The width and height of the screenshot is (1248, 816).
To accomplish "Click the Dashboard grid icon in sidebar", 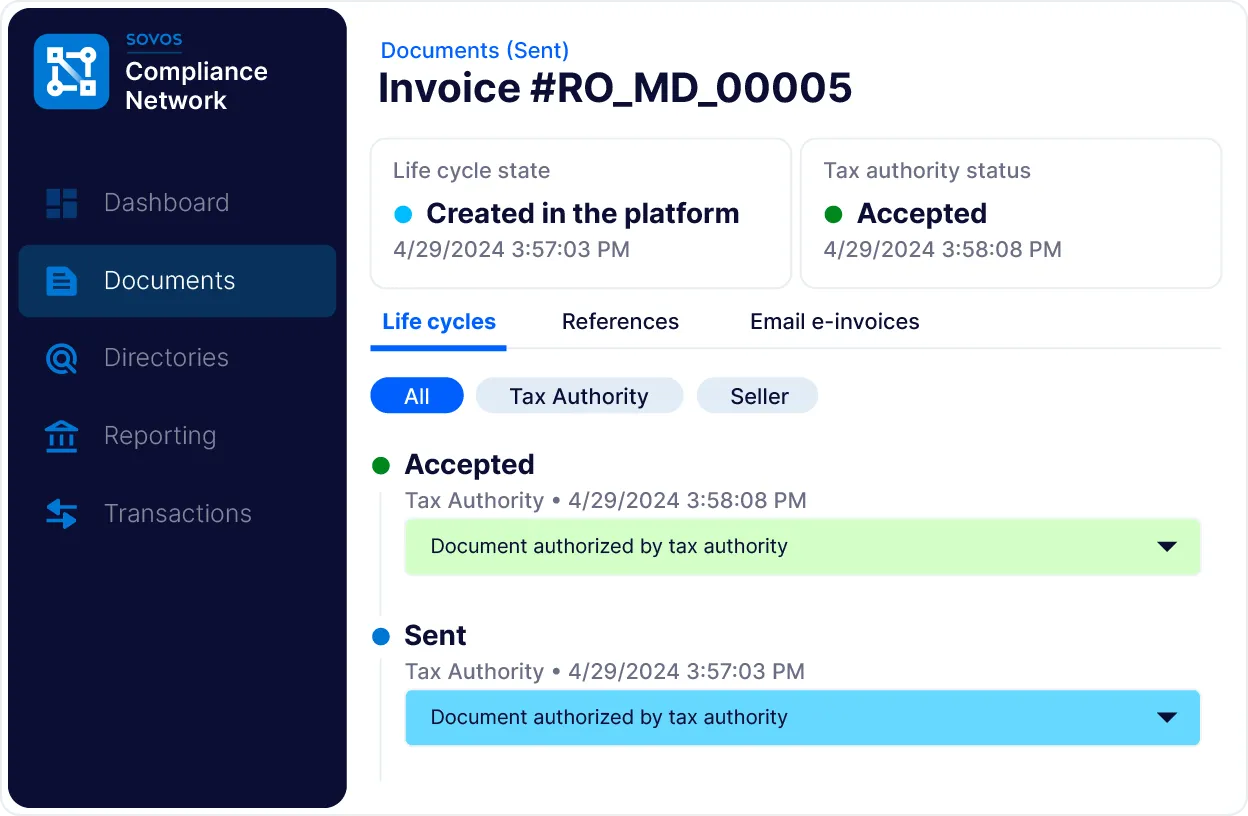I will pyautogui.click(x=62, y=203).
